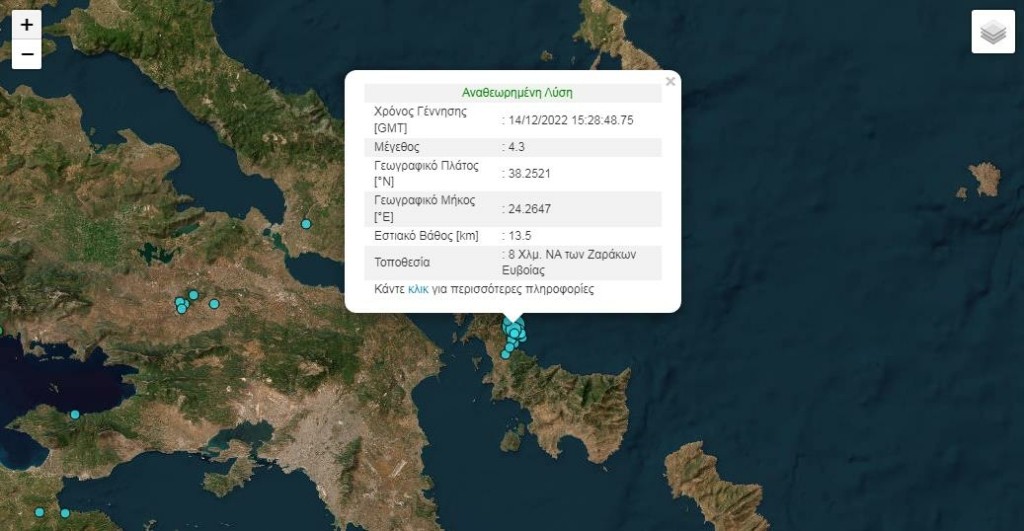Click the southernmost marker in the Evia cluster

(505, 354)
